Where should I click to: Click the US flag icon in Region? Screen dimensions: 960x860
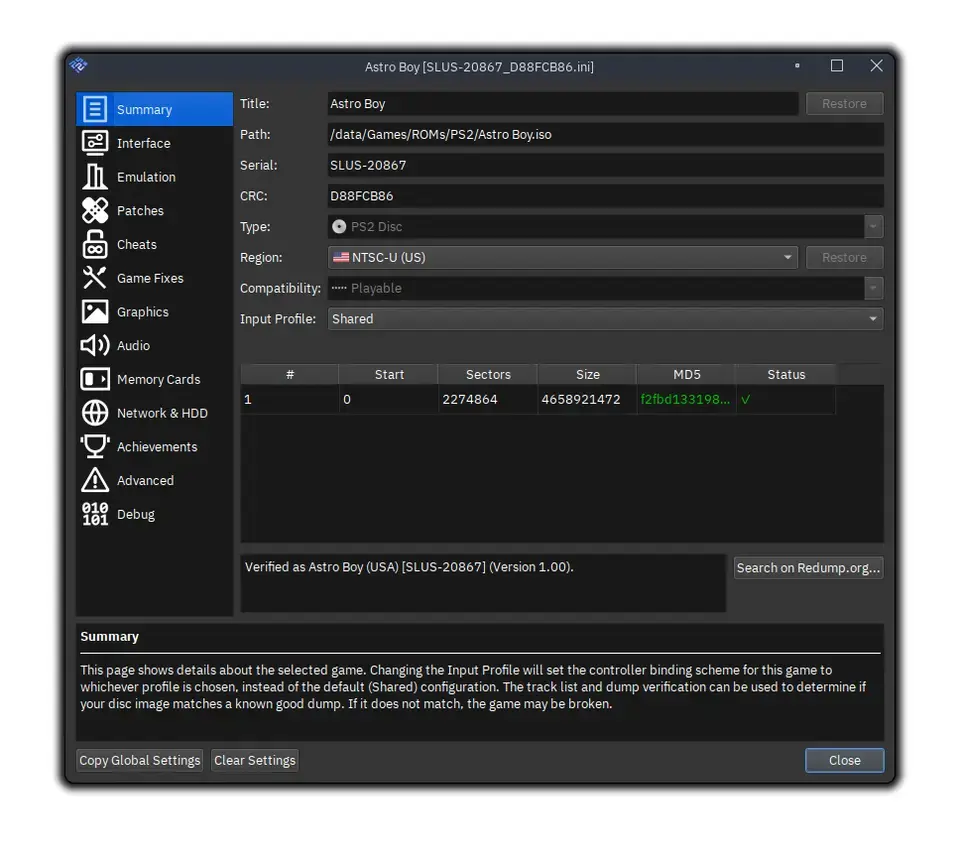(340, 257)
